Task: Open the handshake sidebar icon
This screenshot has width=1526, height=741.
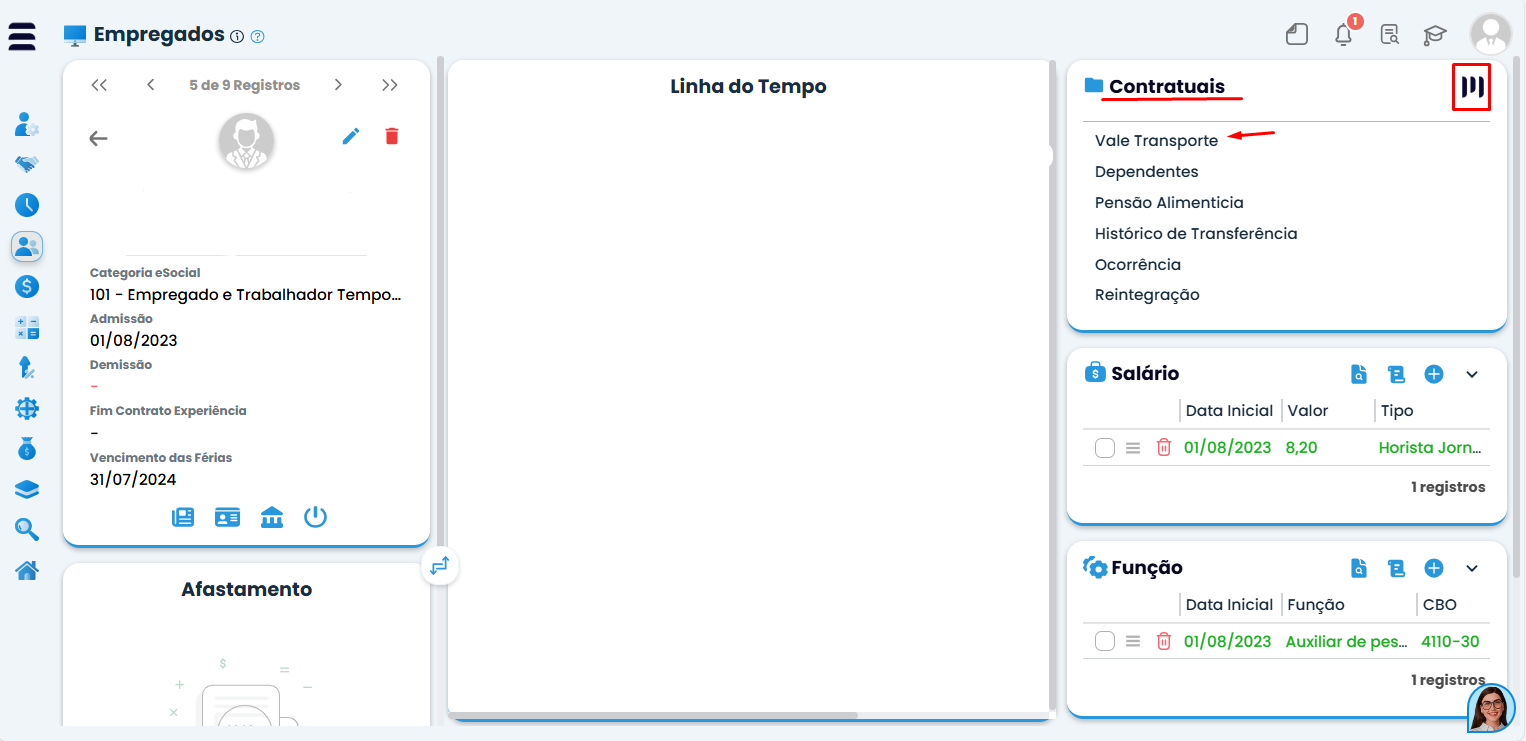Action: coord(27,164)
